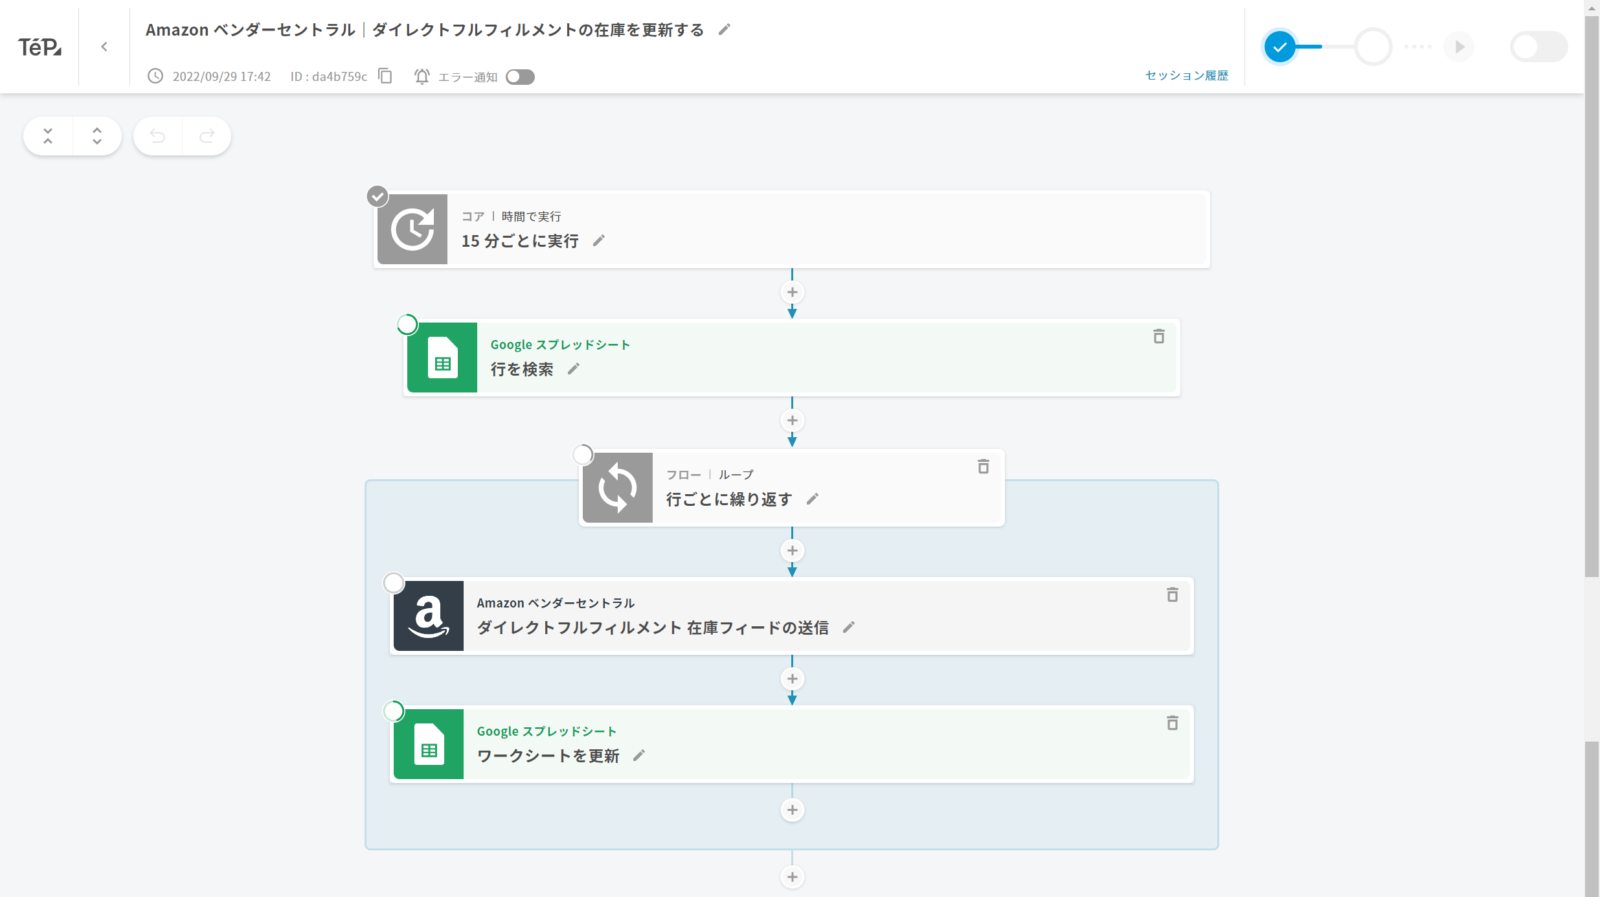1600x897 pixels.
Task: Delete the Amazon ベンダーセントラル step
Action: pyautogui.click(x=1172, y=595)
